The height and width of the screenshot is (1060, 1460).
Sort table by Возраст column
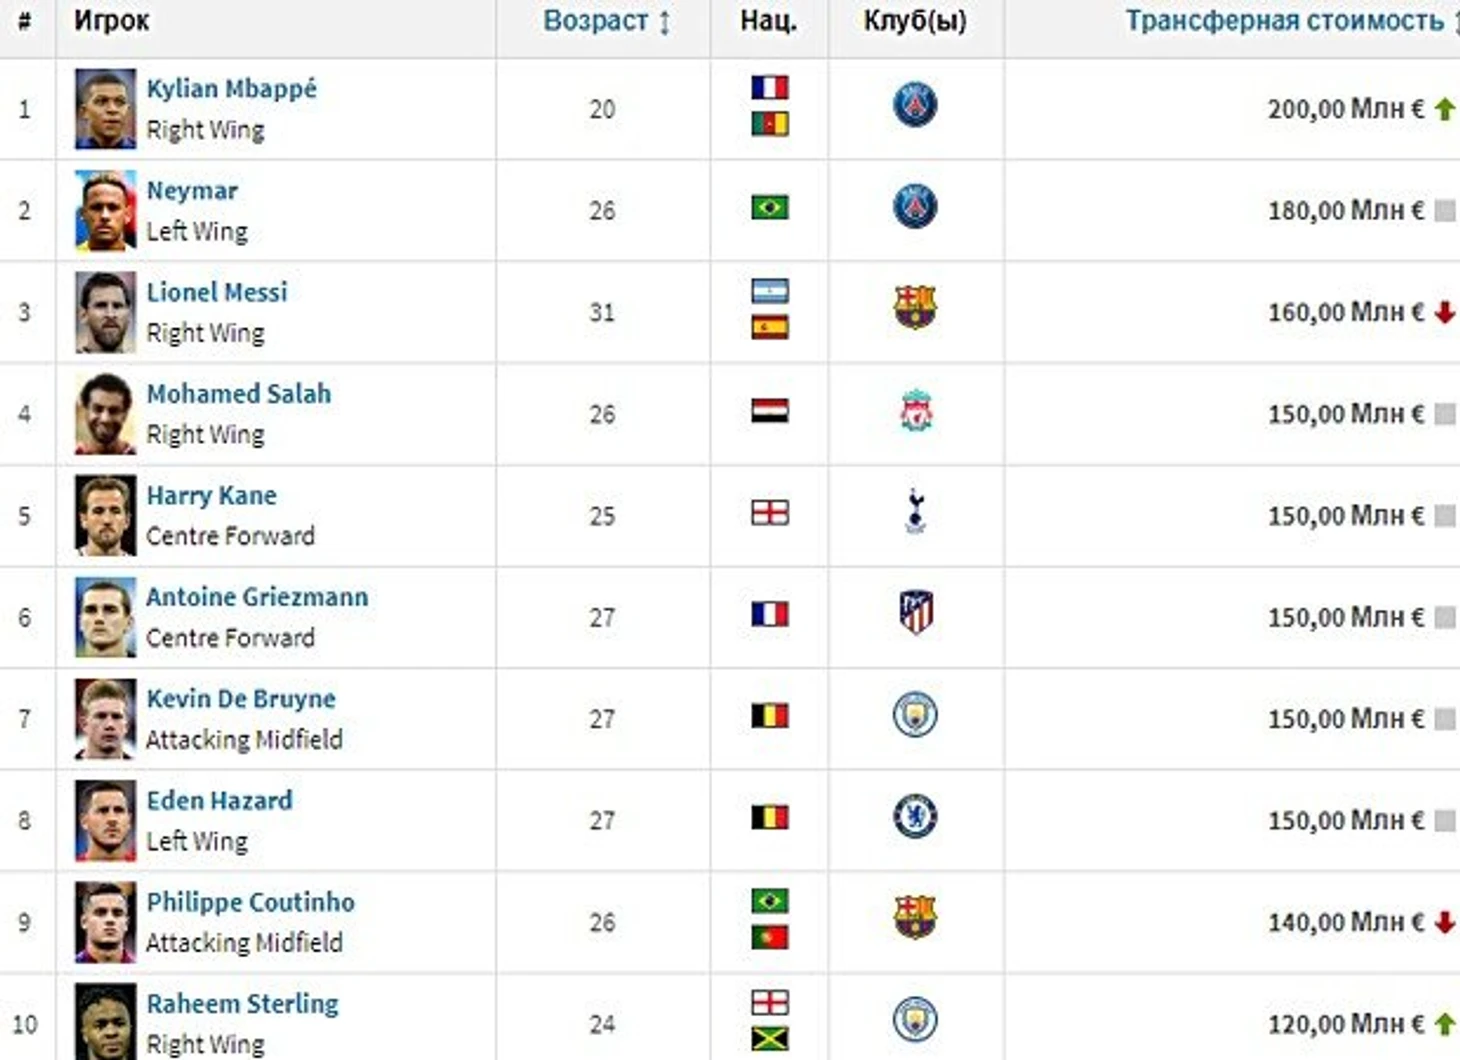coord(606,21)
